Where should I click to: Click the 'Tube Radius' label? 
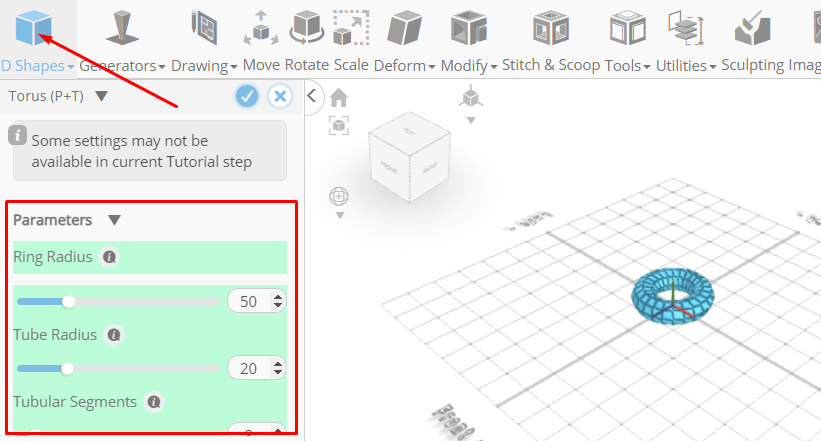pyautogui.click(x=55, y=335)
